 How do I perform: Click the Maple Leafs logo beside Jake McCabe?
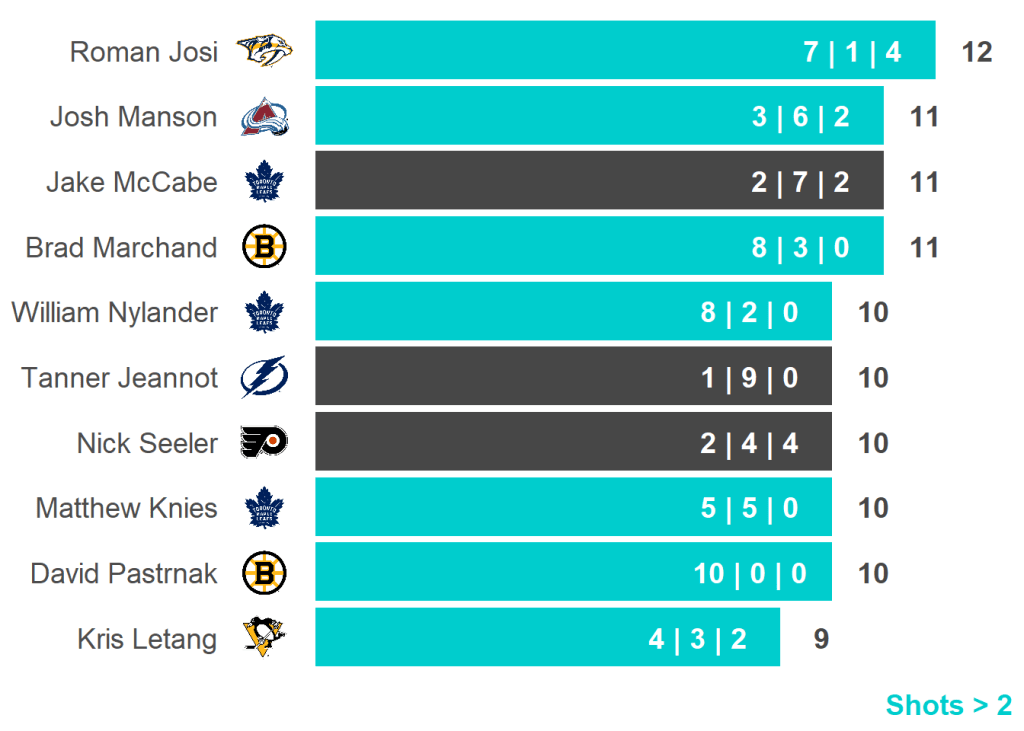pos(265,182)
